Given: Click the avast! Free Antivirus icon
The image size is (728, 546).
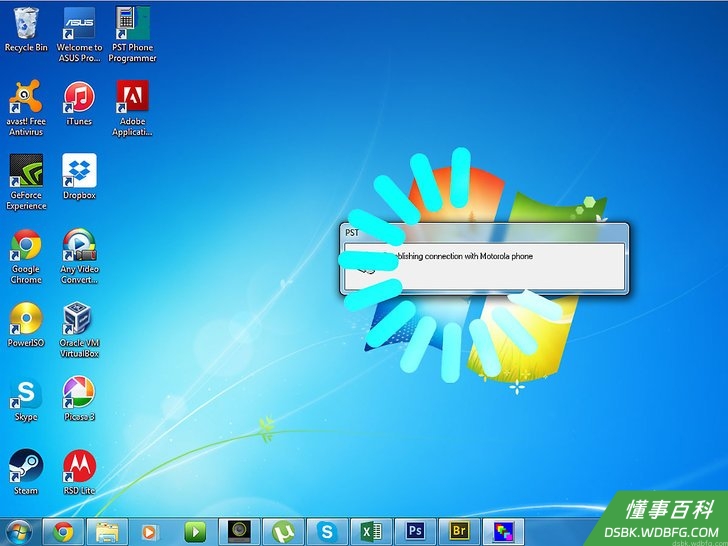Looking at the screenshot, I should pyautogui.click(x=26, y=108).
